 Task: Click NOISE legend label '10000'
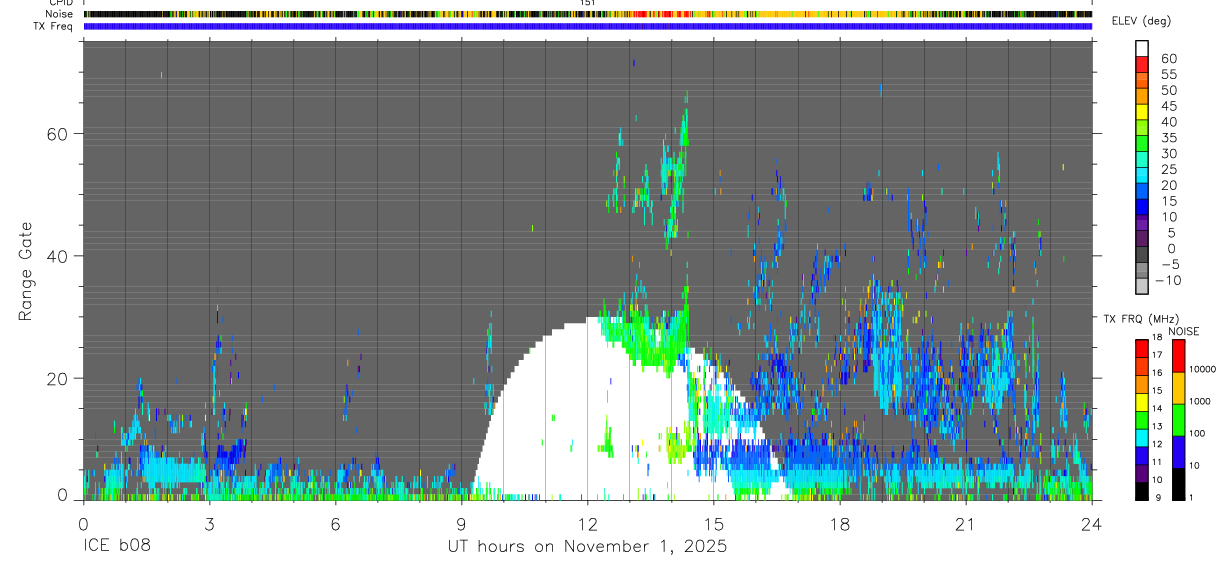[1205, 369]
